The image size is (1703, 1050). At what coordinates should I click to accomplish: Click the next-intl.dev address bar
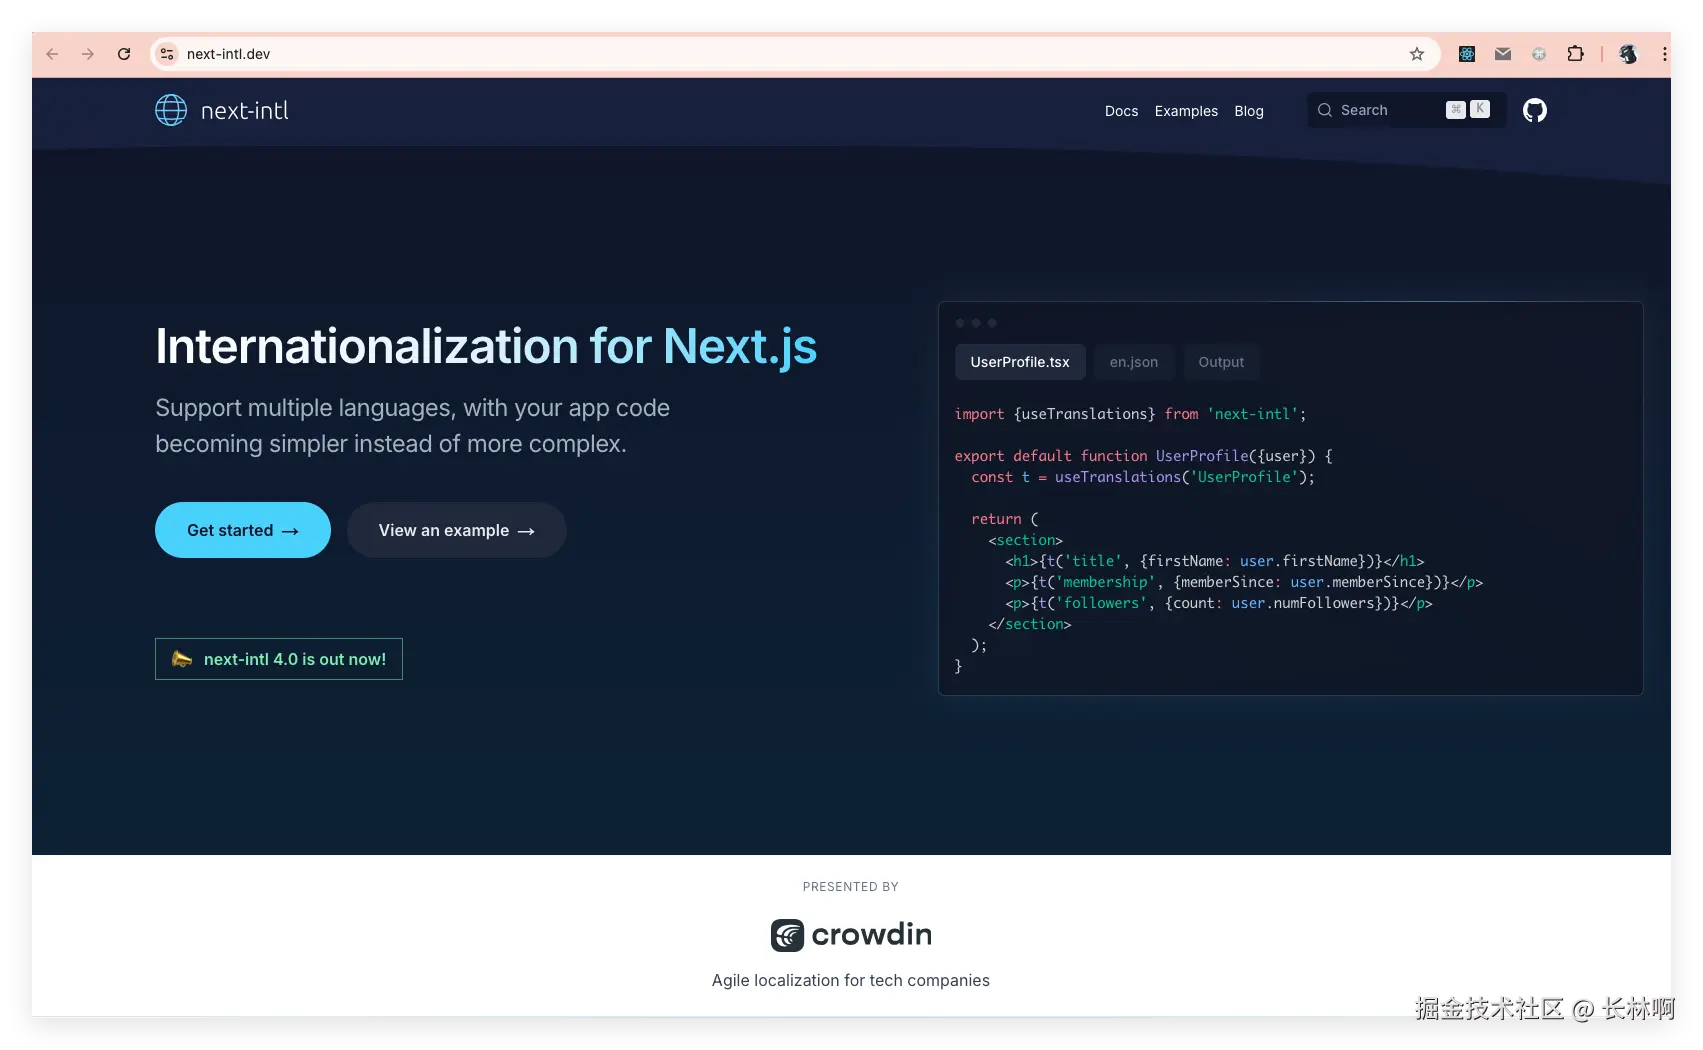tap(795, 54)
